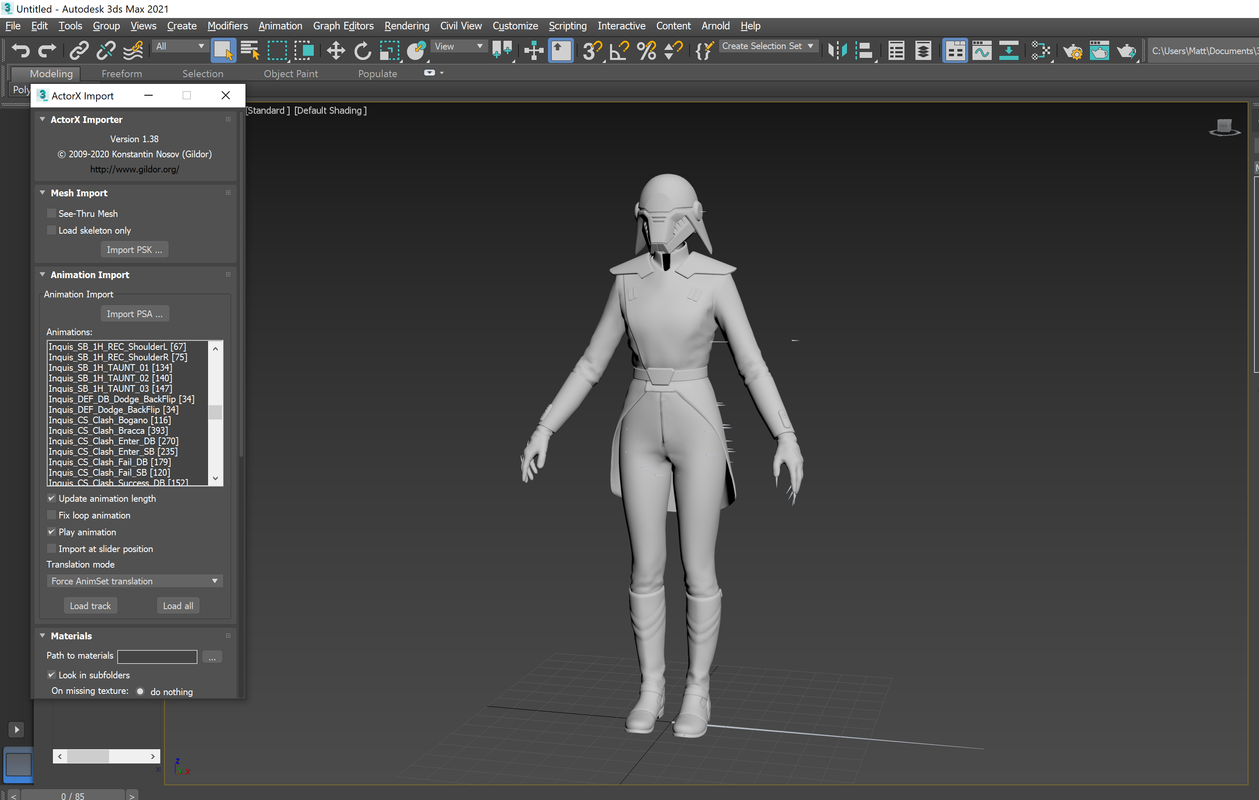Open Create Selection Set dropdown

pyautogui.click(x=768, y=46)
